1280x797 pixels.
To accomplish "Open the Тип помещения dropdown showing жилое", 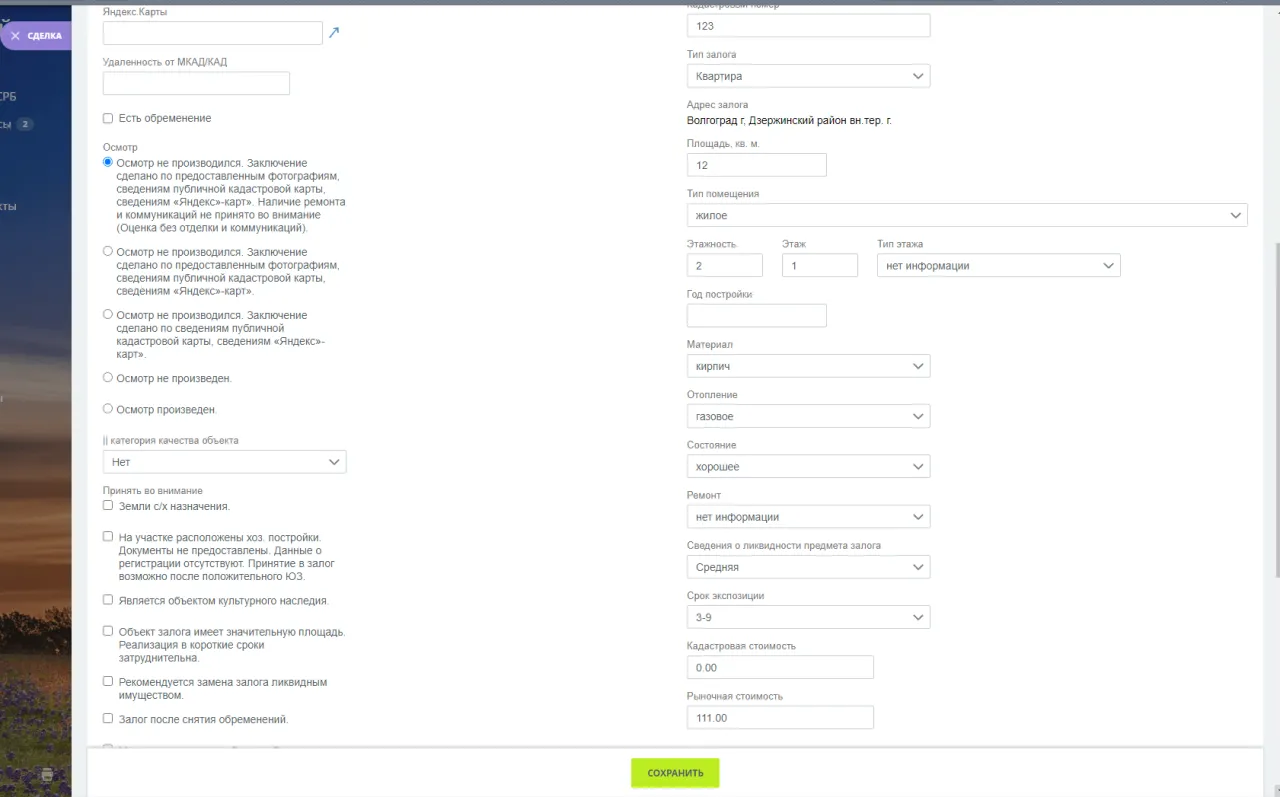I will click(966, 215).
